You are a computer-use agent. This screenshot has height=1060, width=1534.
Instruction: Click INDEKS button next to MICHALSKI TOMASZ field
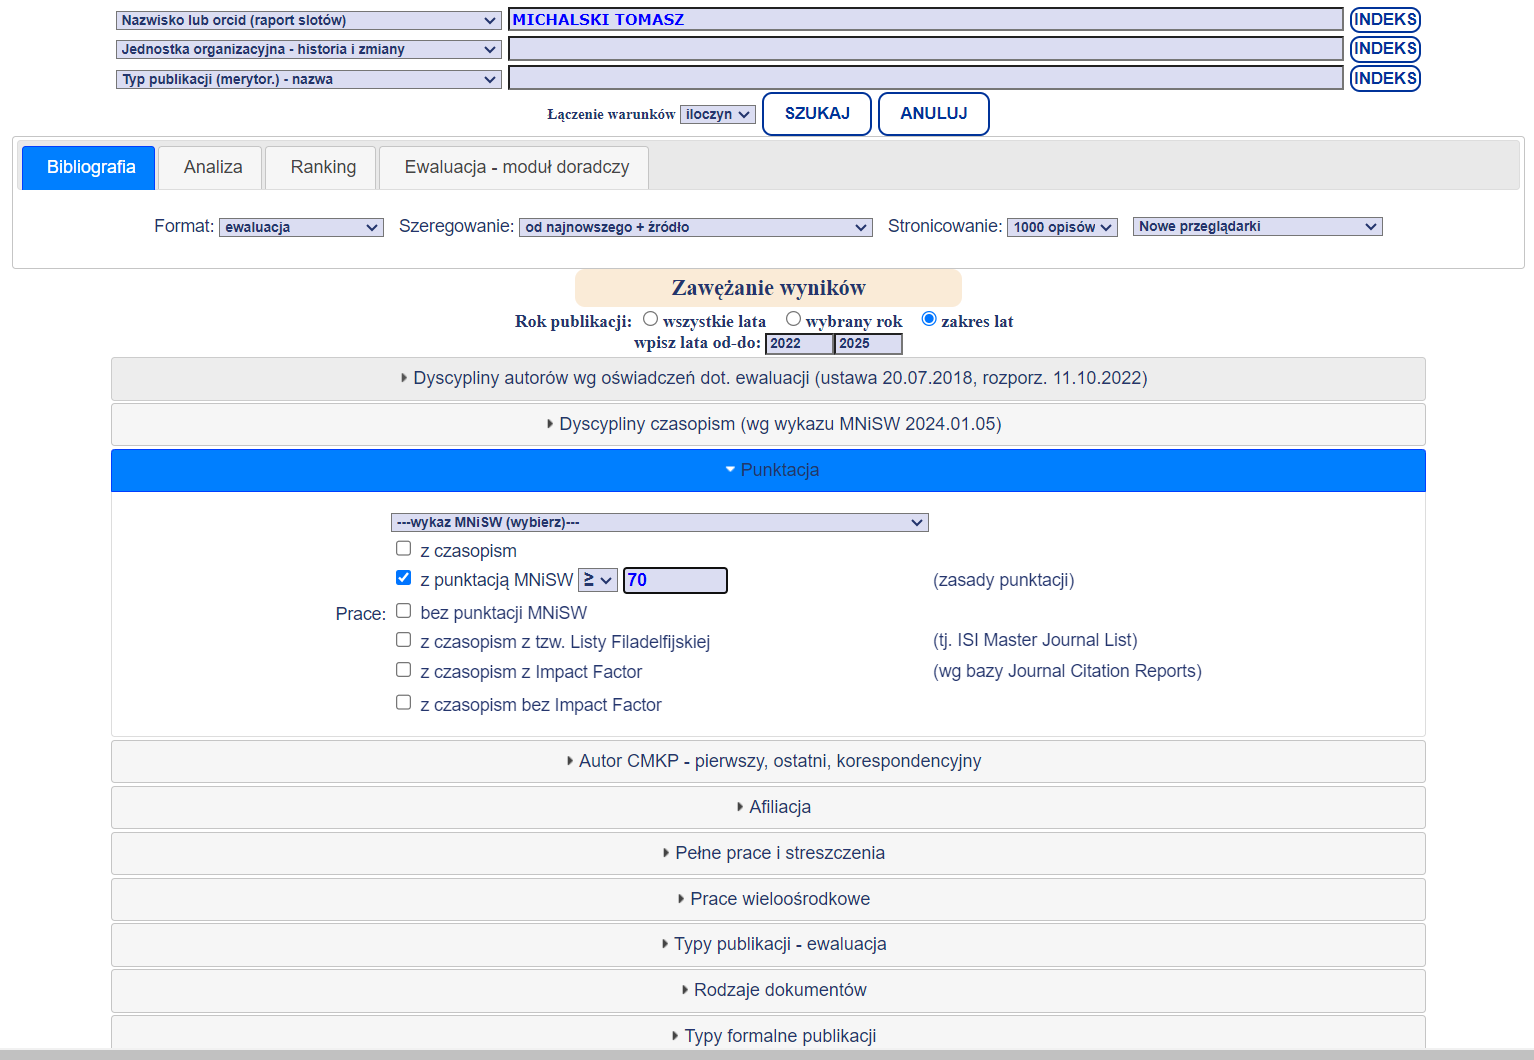tap(1384, 20)
